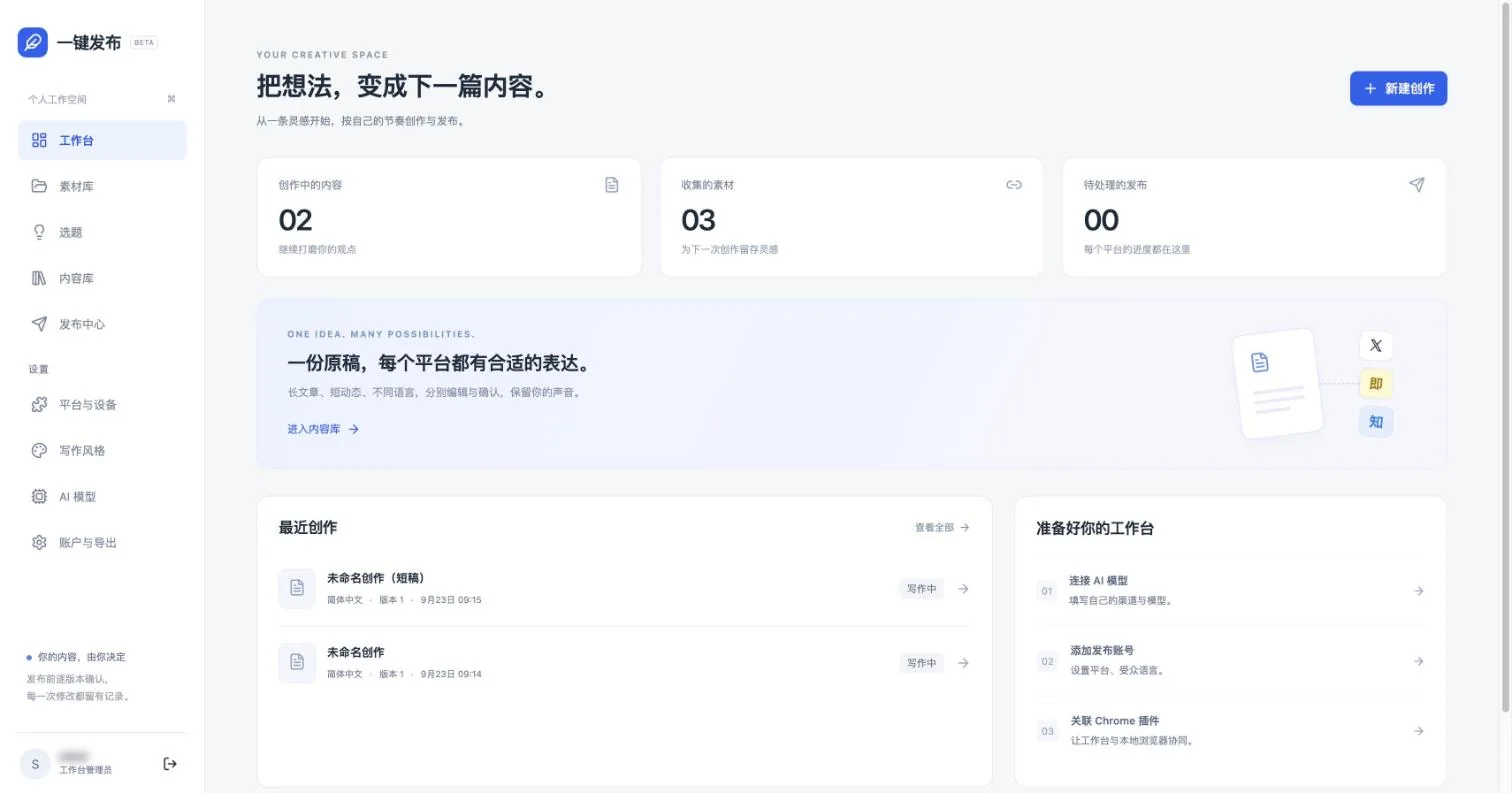Viewport: 1512px width, 793px height.
Task: Click the document icon on 创作中的内容 card
Action: [612, 185]
